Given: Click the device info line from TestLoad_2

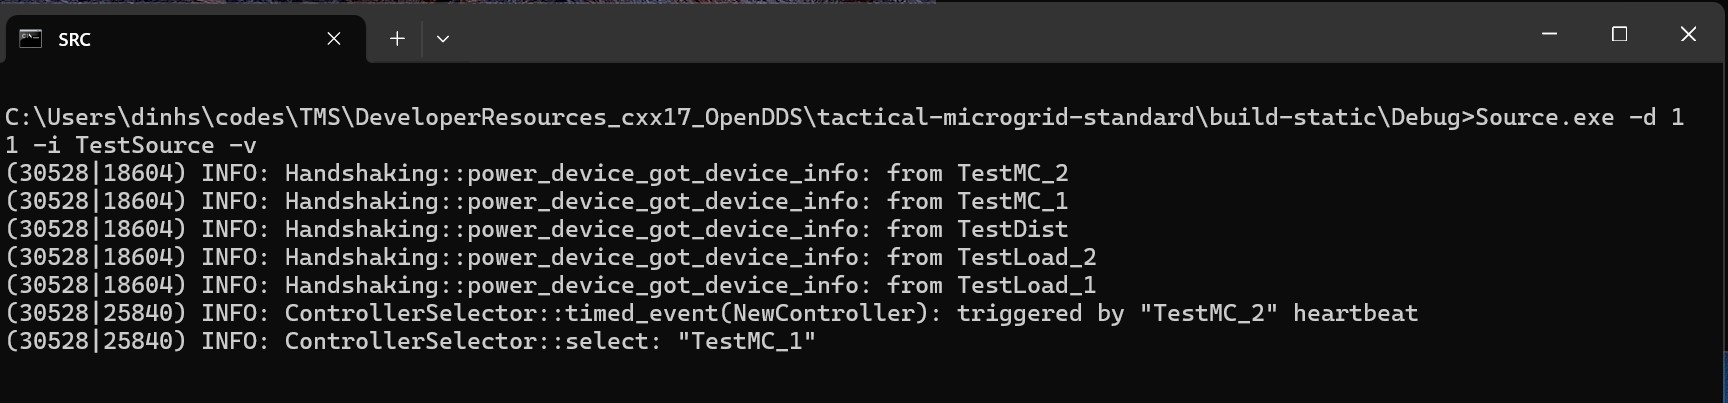Looking at the screenshot, I should point(550,258).
